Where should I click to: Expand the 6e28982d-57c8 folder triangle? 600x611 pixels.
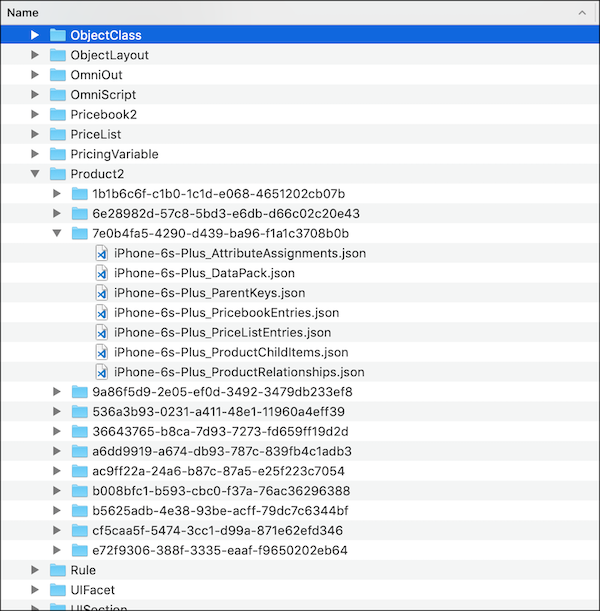[x=57, y=214]
